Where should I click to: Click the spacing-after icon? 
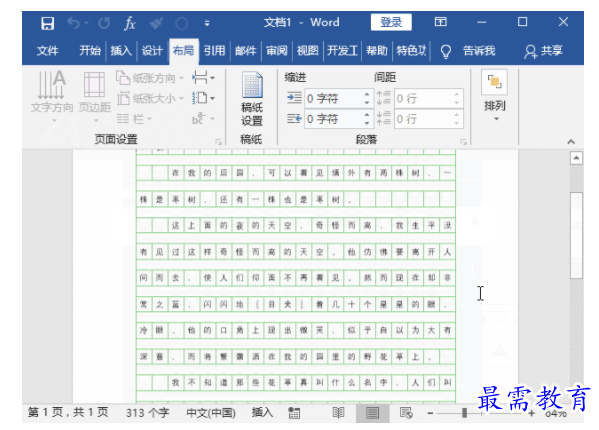tap(384, 118)
